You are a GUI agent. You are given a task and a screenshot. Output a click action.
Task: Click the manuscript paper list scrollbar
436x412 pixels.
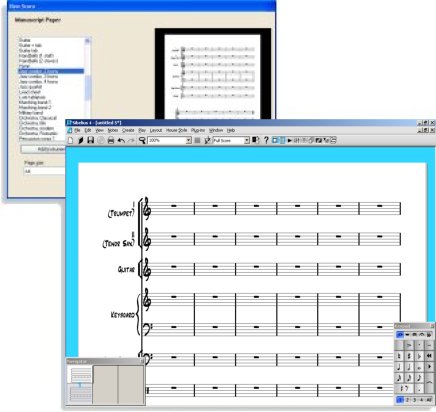[x=87, y=87]
